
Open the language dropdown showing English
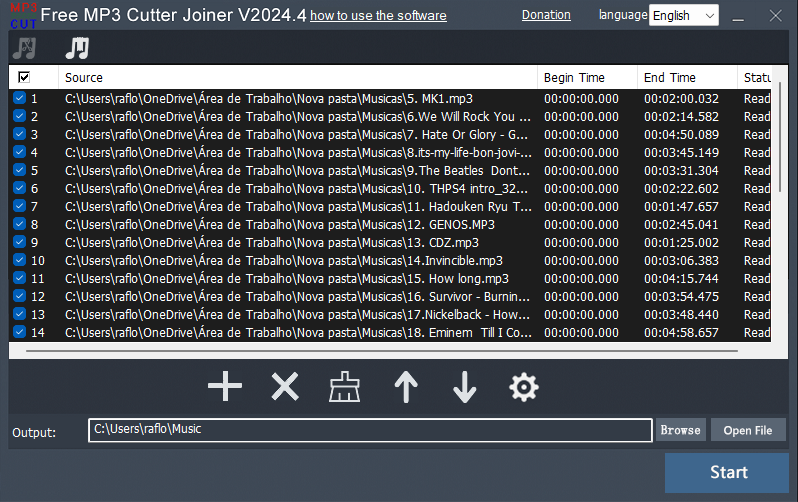coord(684,15)
